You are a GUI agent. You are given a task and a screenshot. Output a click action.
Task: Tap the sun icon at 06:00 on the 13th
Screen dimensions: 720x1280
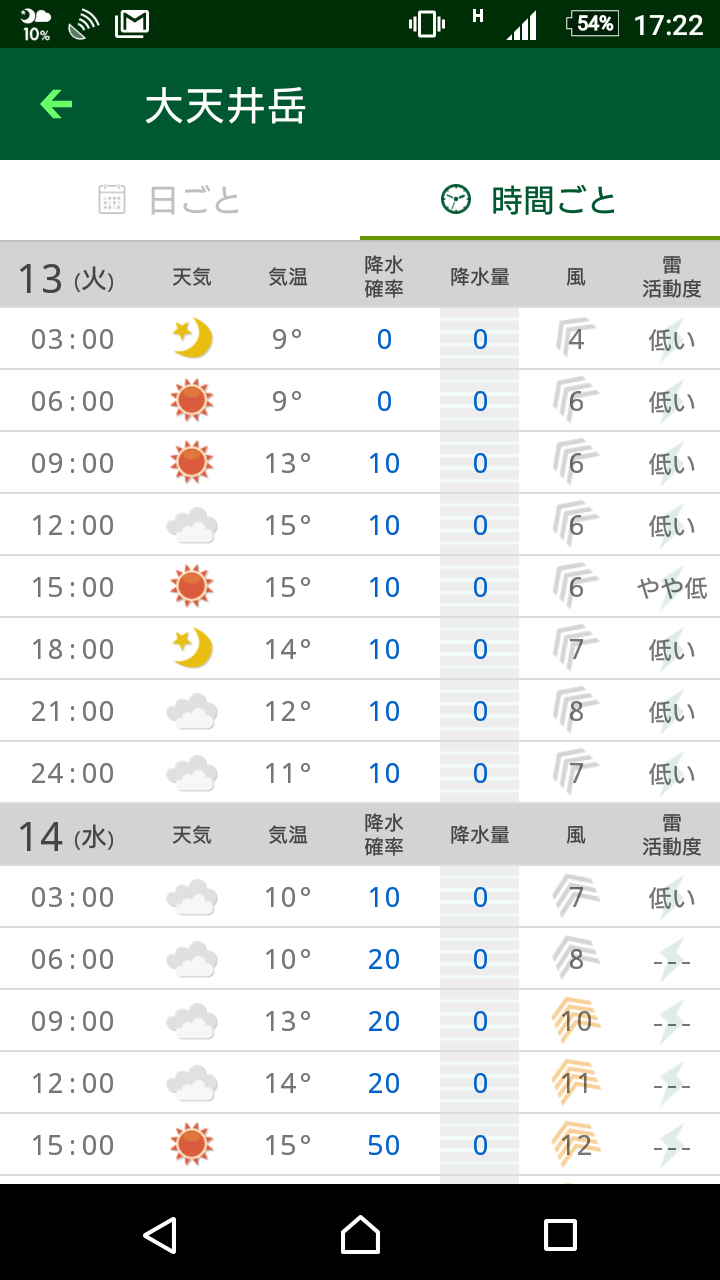pyautogui.click(x=192, y=401)
